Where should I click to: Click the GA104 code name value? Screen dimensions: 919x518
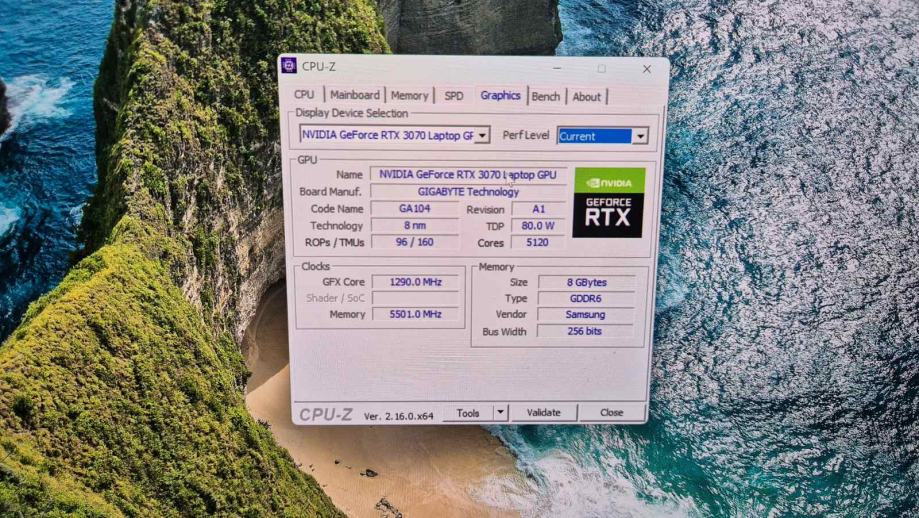415,209
